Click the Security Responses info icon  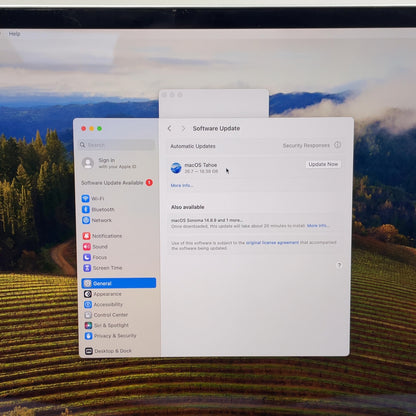pyautogui.click(x=338, y=145)
